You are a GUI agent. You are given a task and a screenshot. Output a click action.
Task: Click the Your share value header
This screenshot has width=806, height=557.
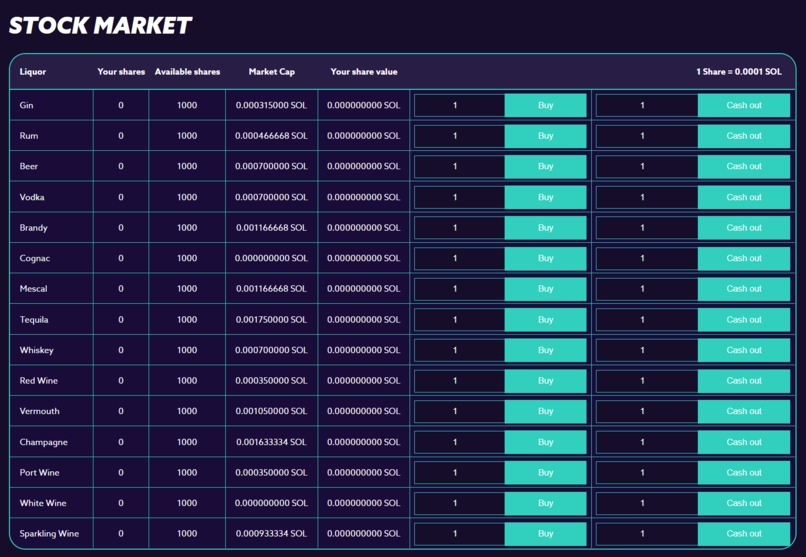click(x=364, y=72)
